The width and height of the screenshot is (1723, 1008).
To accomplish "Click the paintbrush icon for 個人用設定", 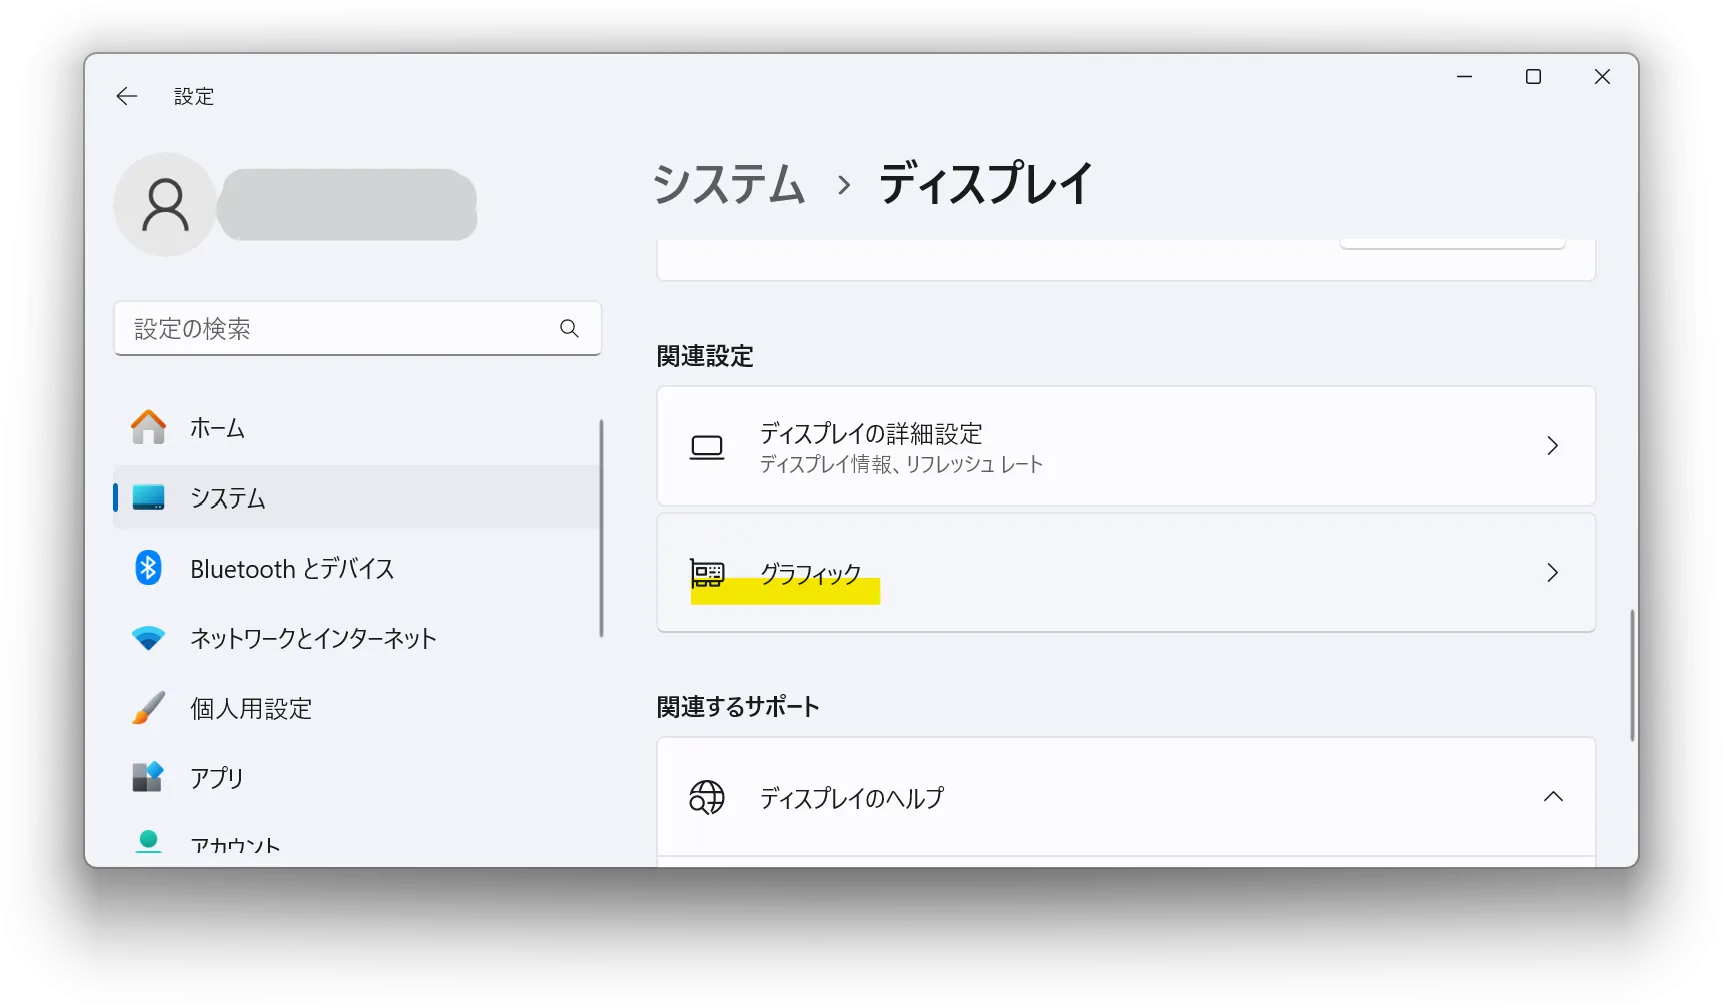I will pos(149,708).
